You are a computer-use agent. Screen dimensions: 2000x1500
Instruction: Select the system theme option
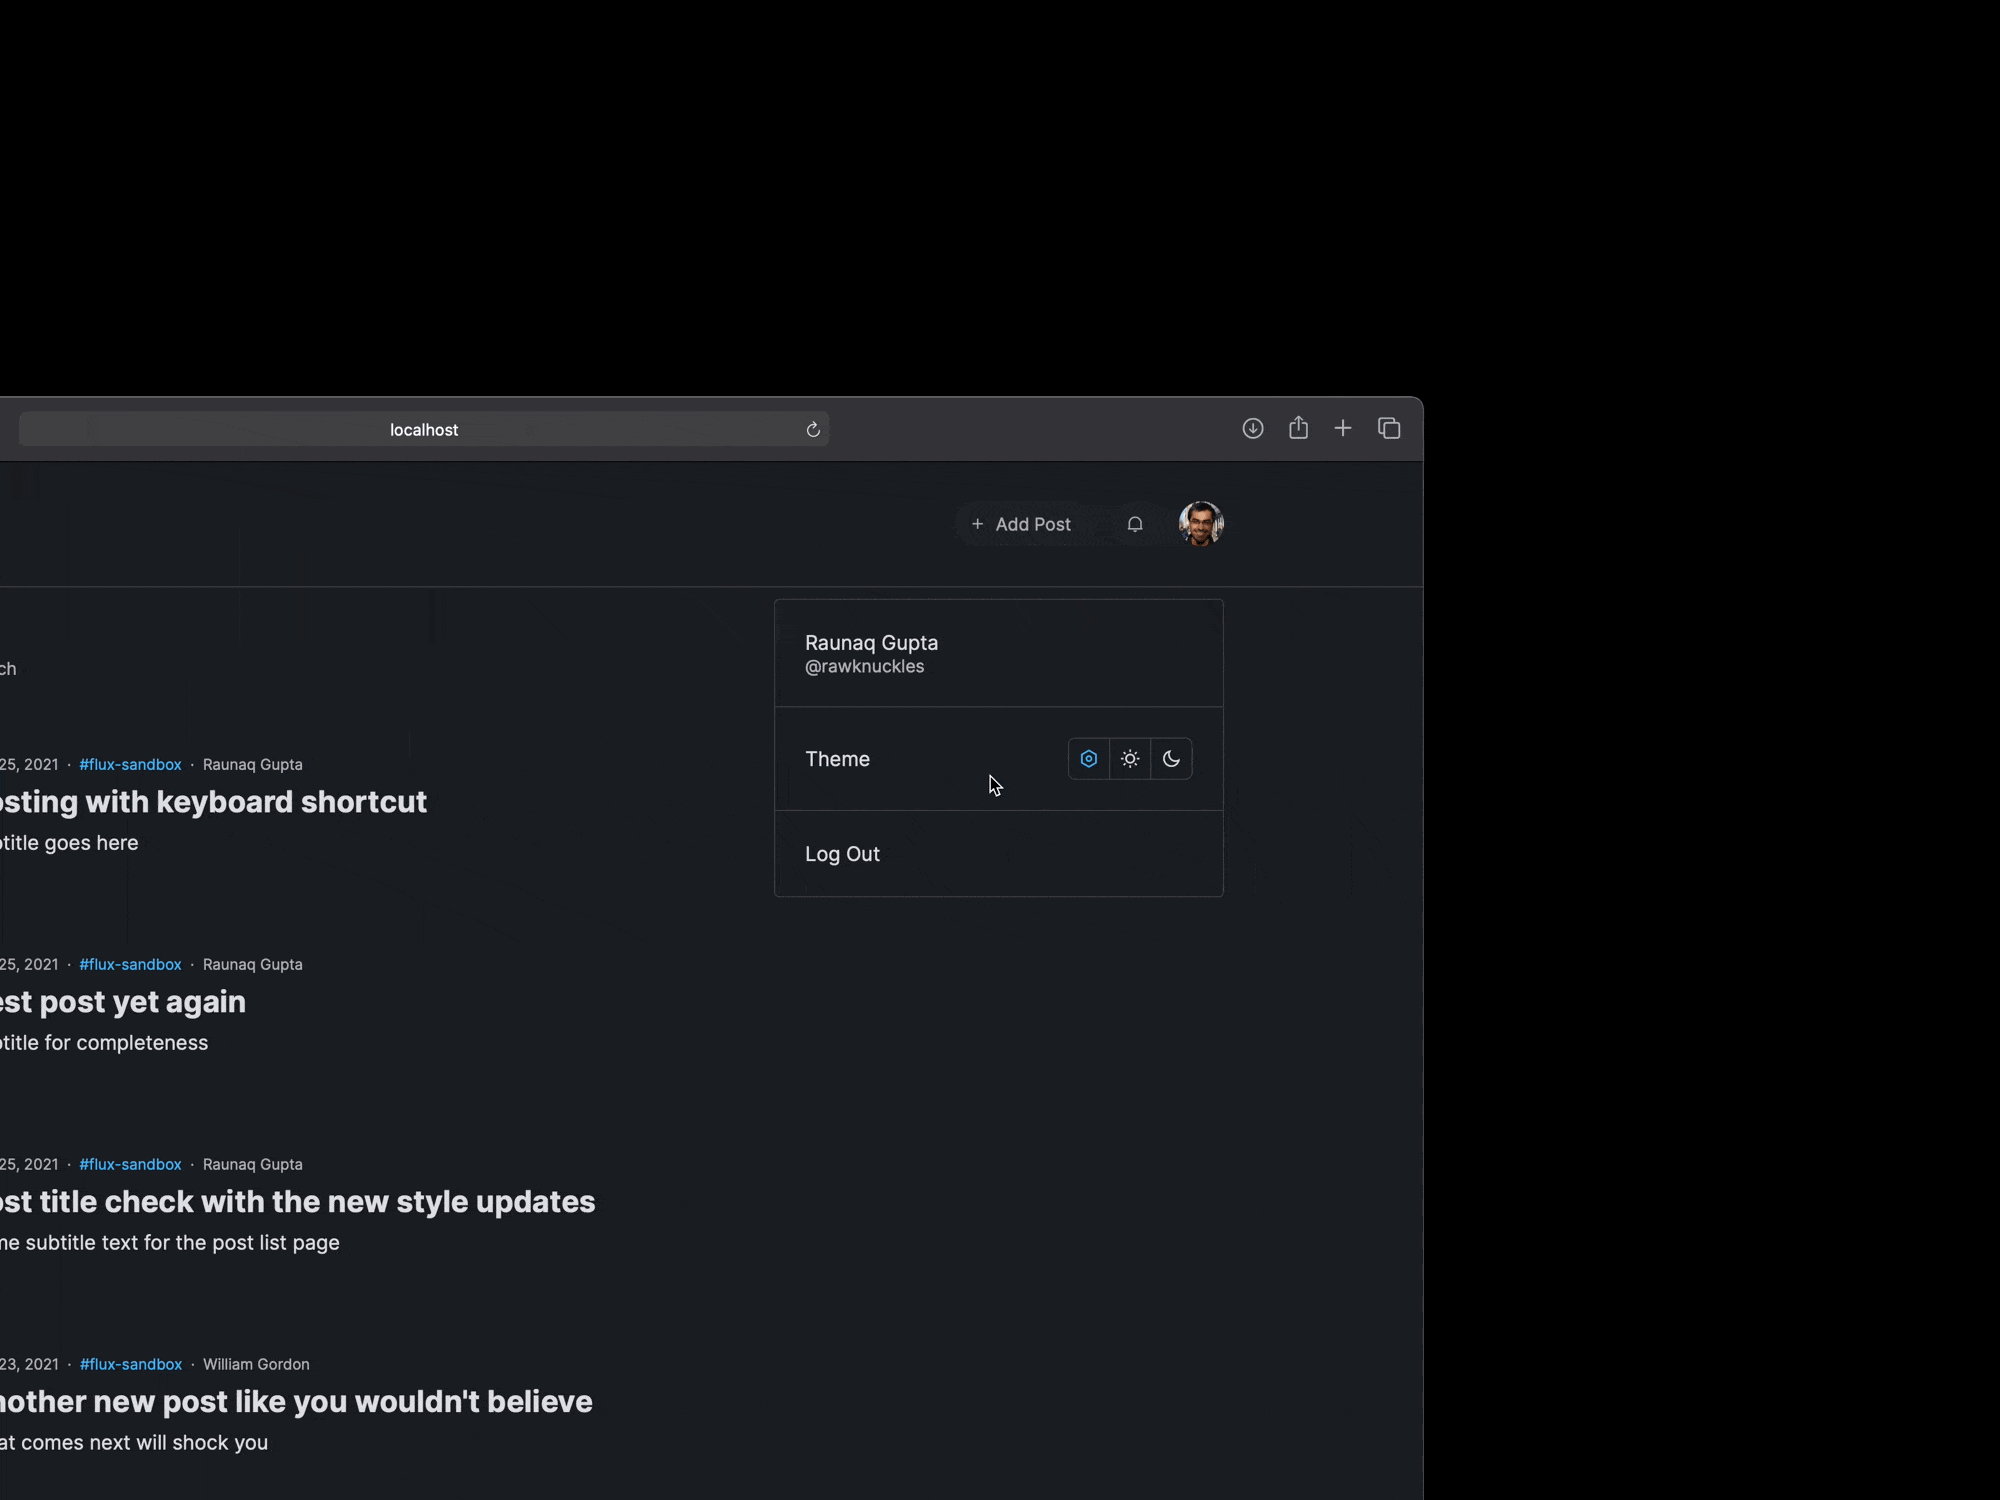1089,759
